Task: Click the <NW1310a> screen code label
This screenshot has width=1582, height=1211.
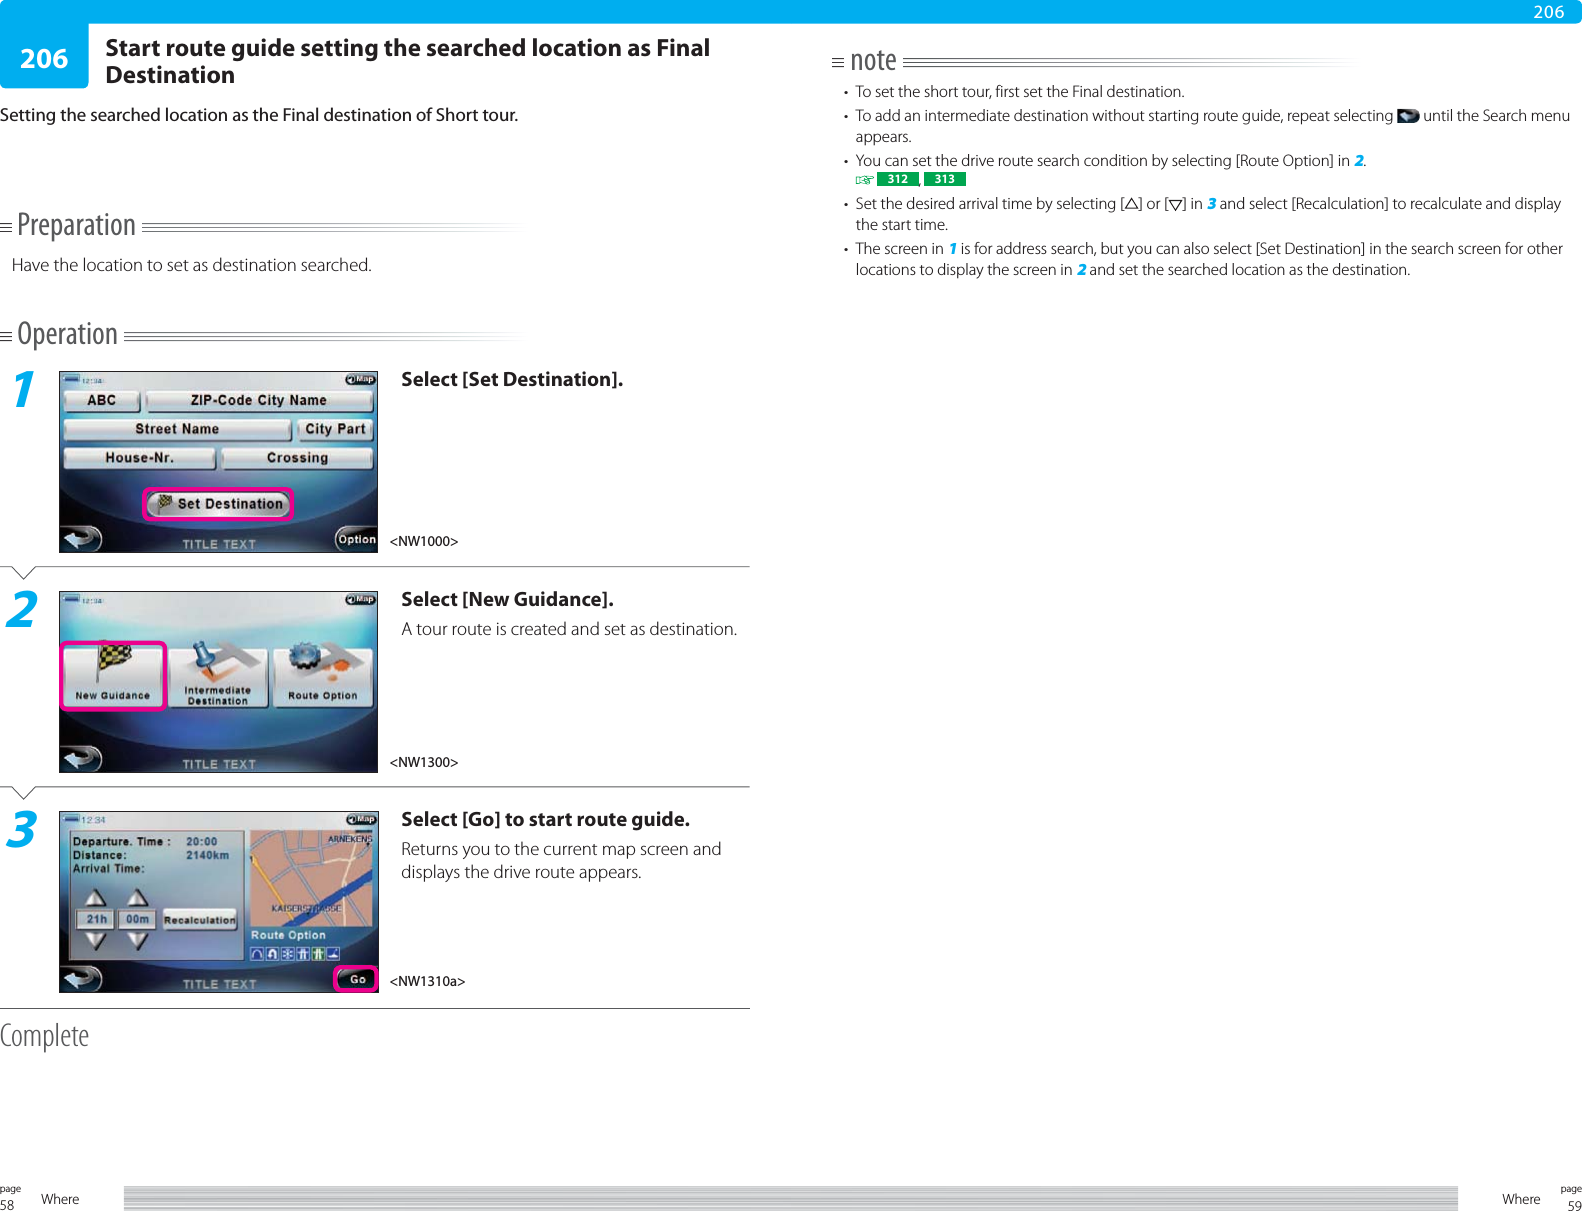Action: pyautogui.click(x=427, y=981)
